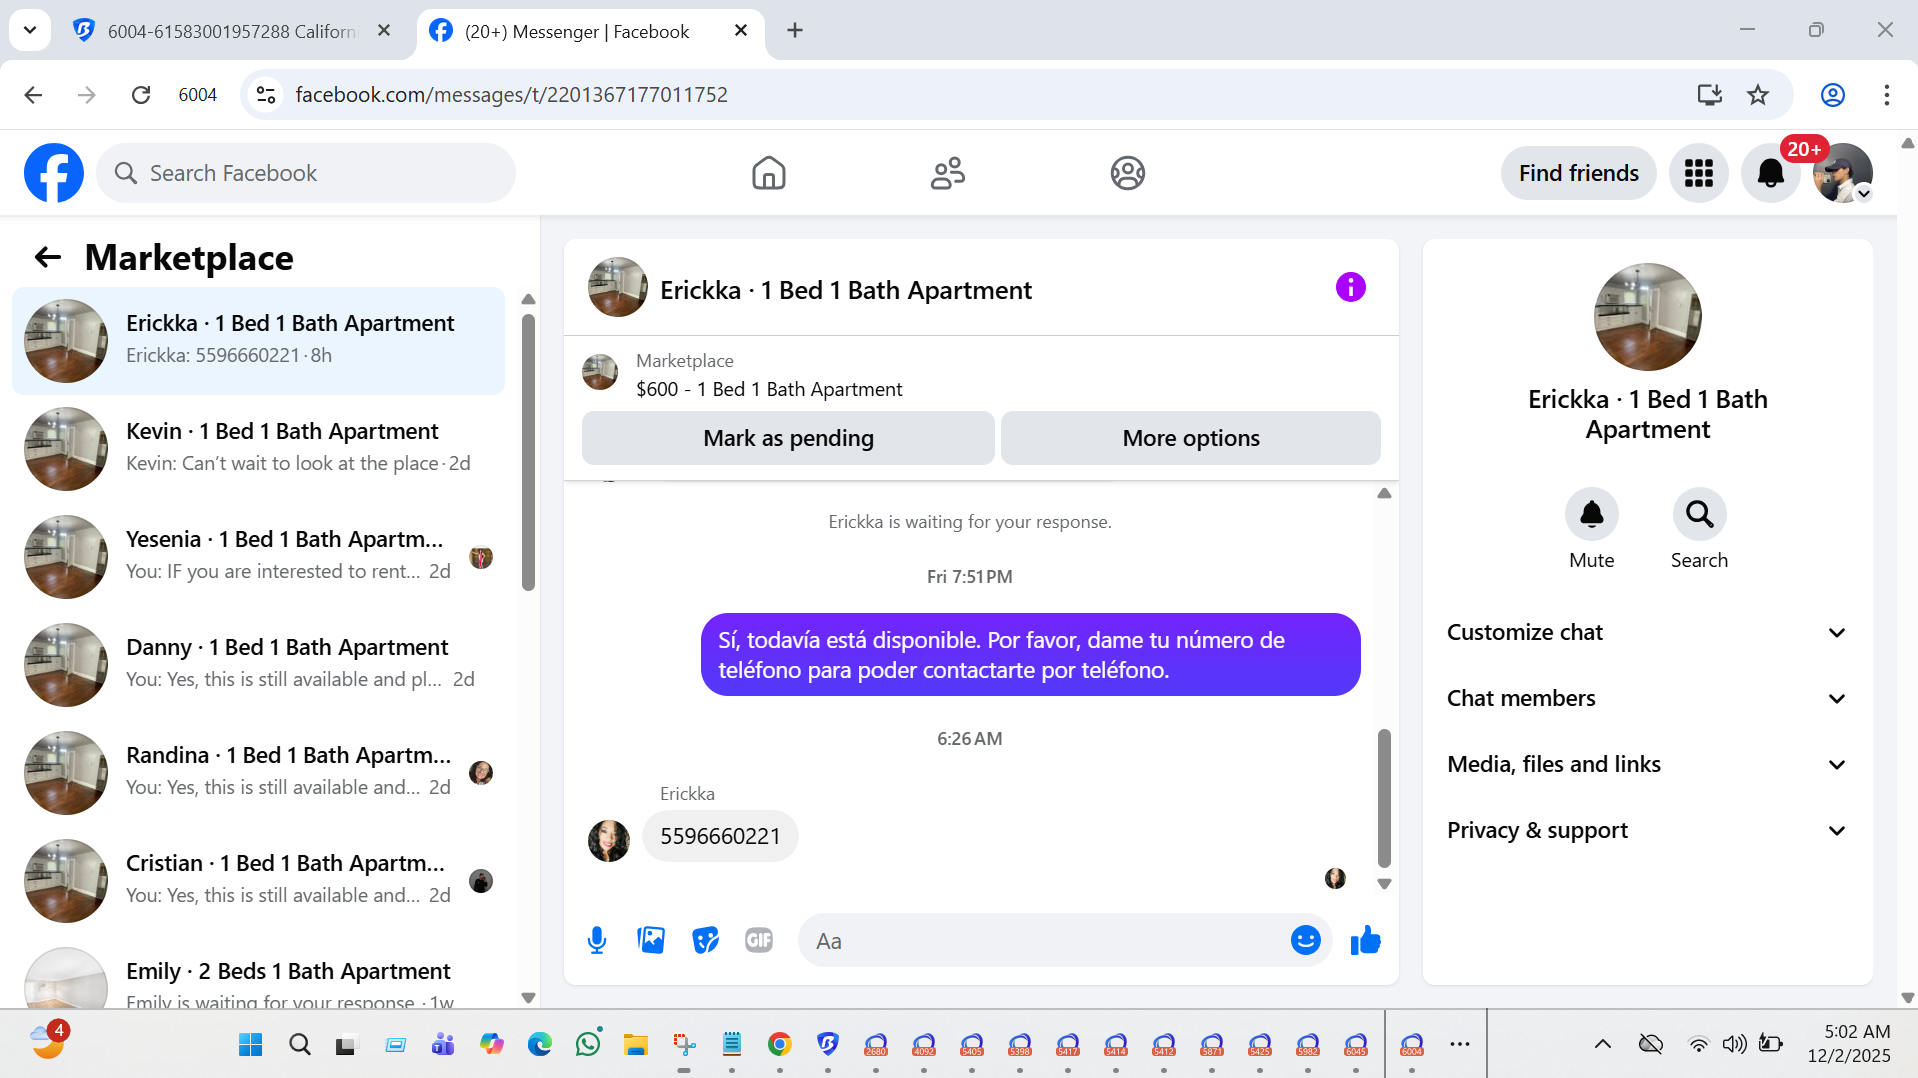
Task: Expand Chat members section
Action: coord(1647,698)
